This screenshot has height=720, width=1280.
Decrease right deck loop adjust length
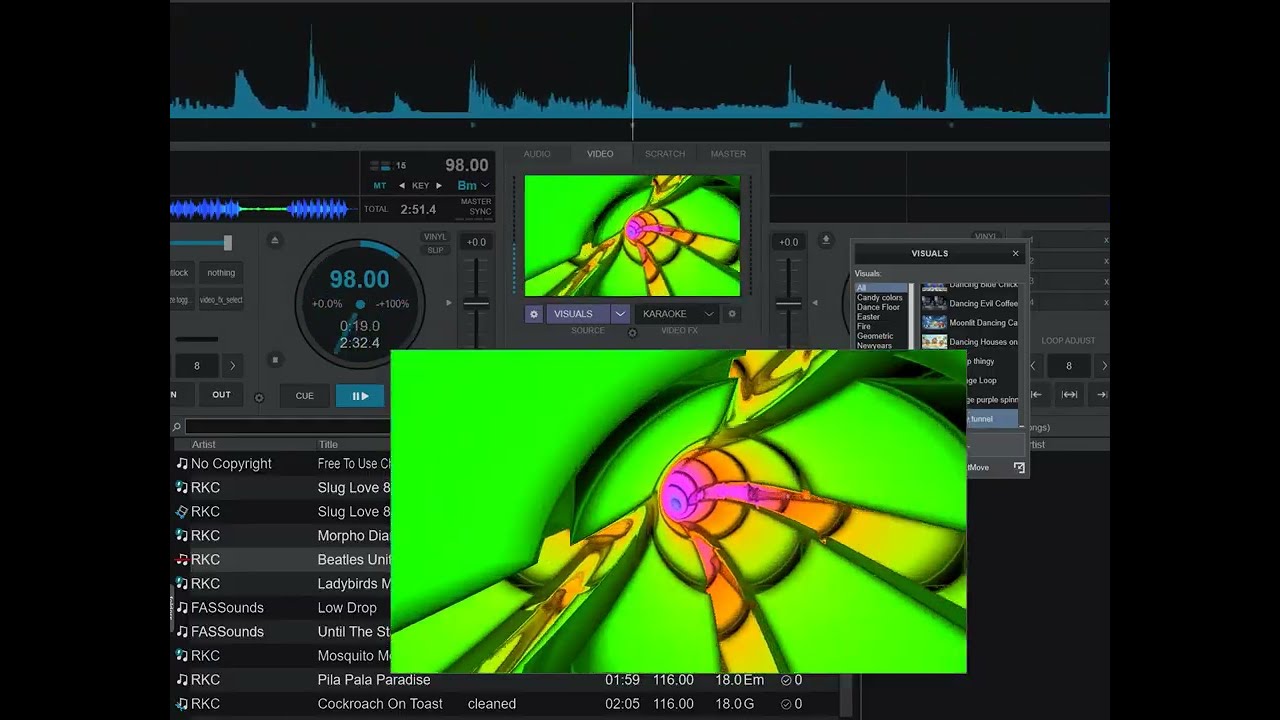click(1033, 366)
